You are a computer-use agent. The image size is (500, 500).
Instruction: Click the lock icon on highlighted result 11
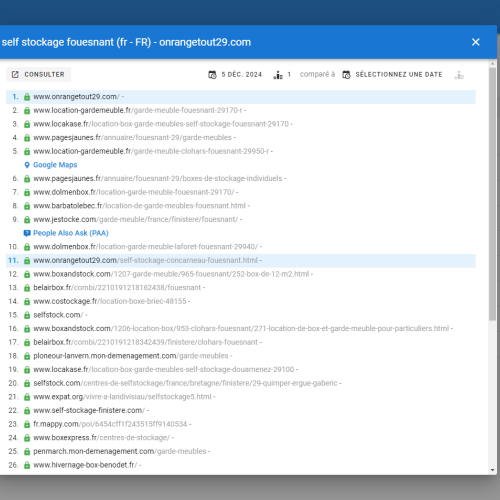(27, 261)
